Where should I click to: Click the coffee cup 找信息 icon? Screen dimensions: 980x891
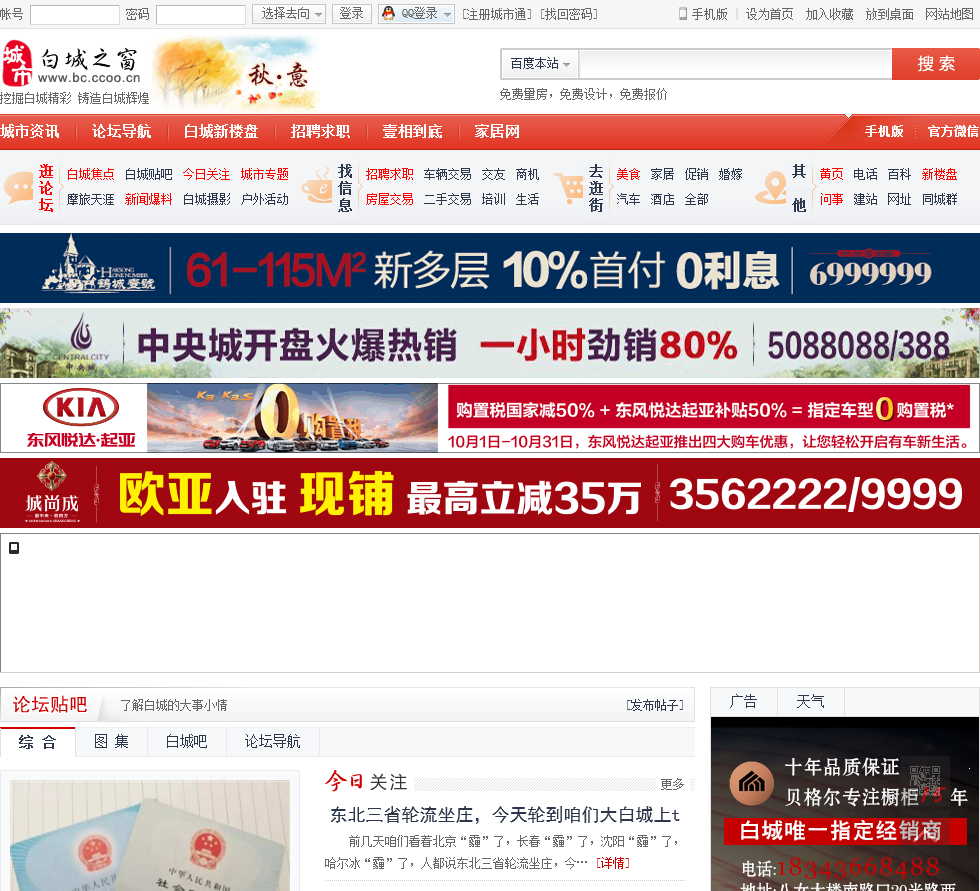pyautogui.click(x=317, y=186)
